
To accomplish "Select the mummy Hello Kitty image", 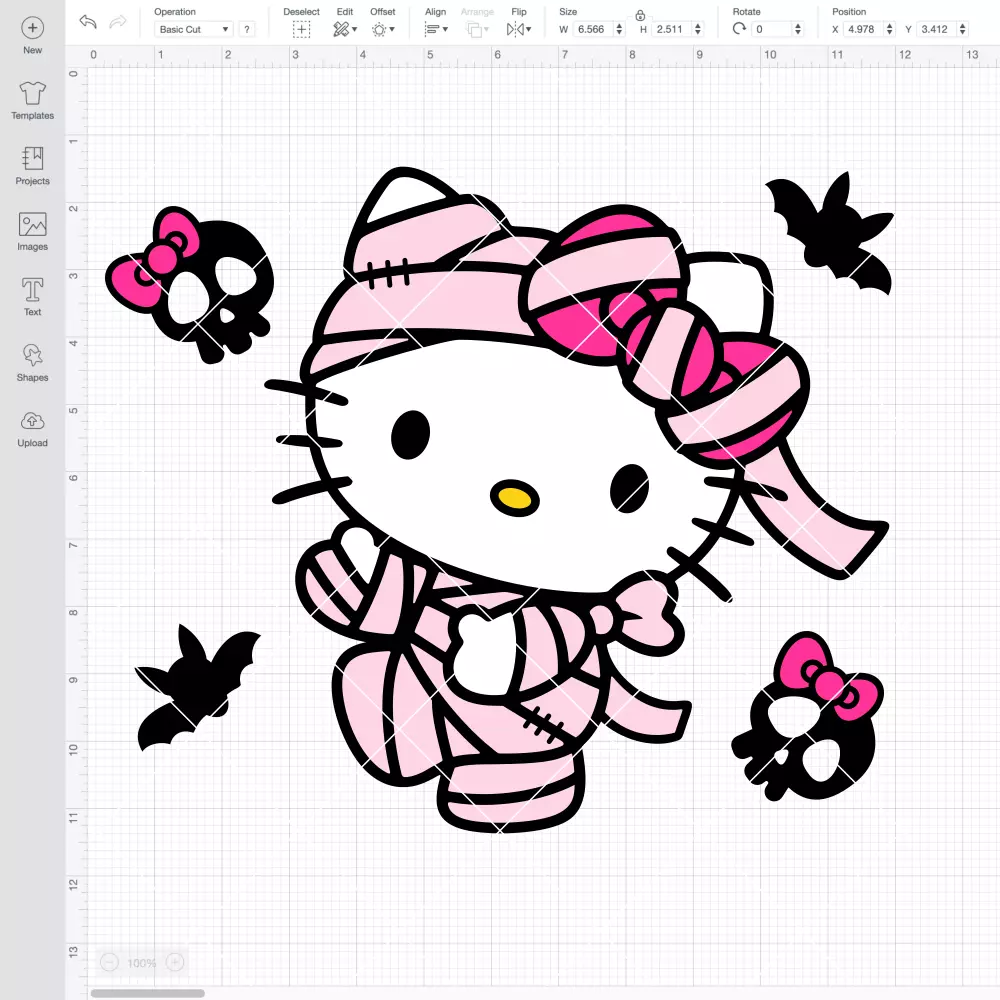I will pos(577,500).
